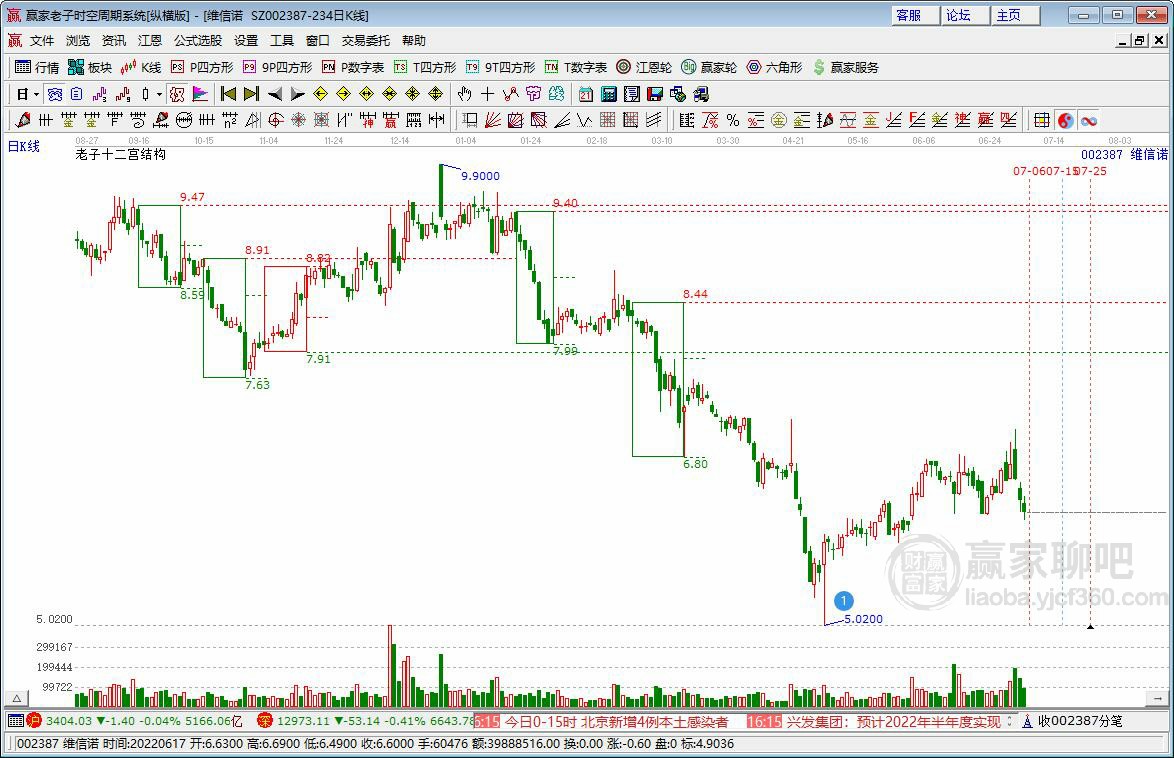Click the 日K线 period label
Screen dimensions: 1174x758
(x=24, y=146)
